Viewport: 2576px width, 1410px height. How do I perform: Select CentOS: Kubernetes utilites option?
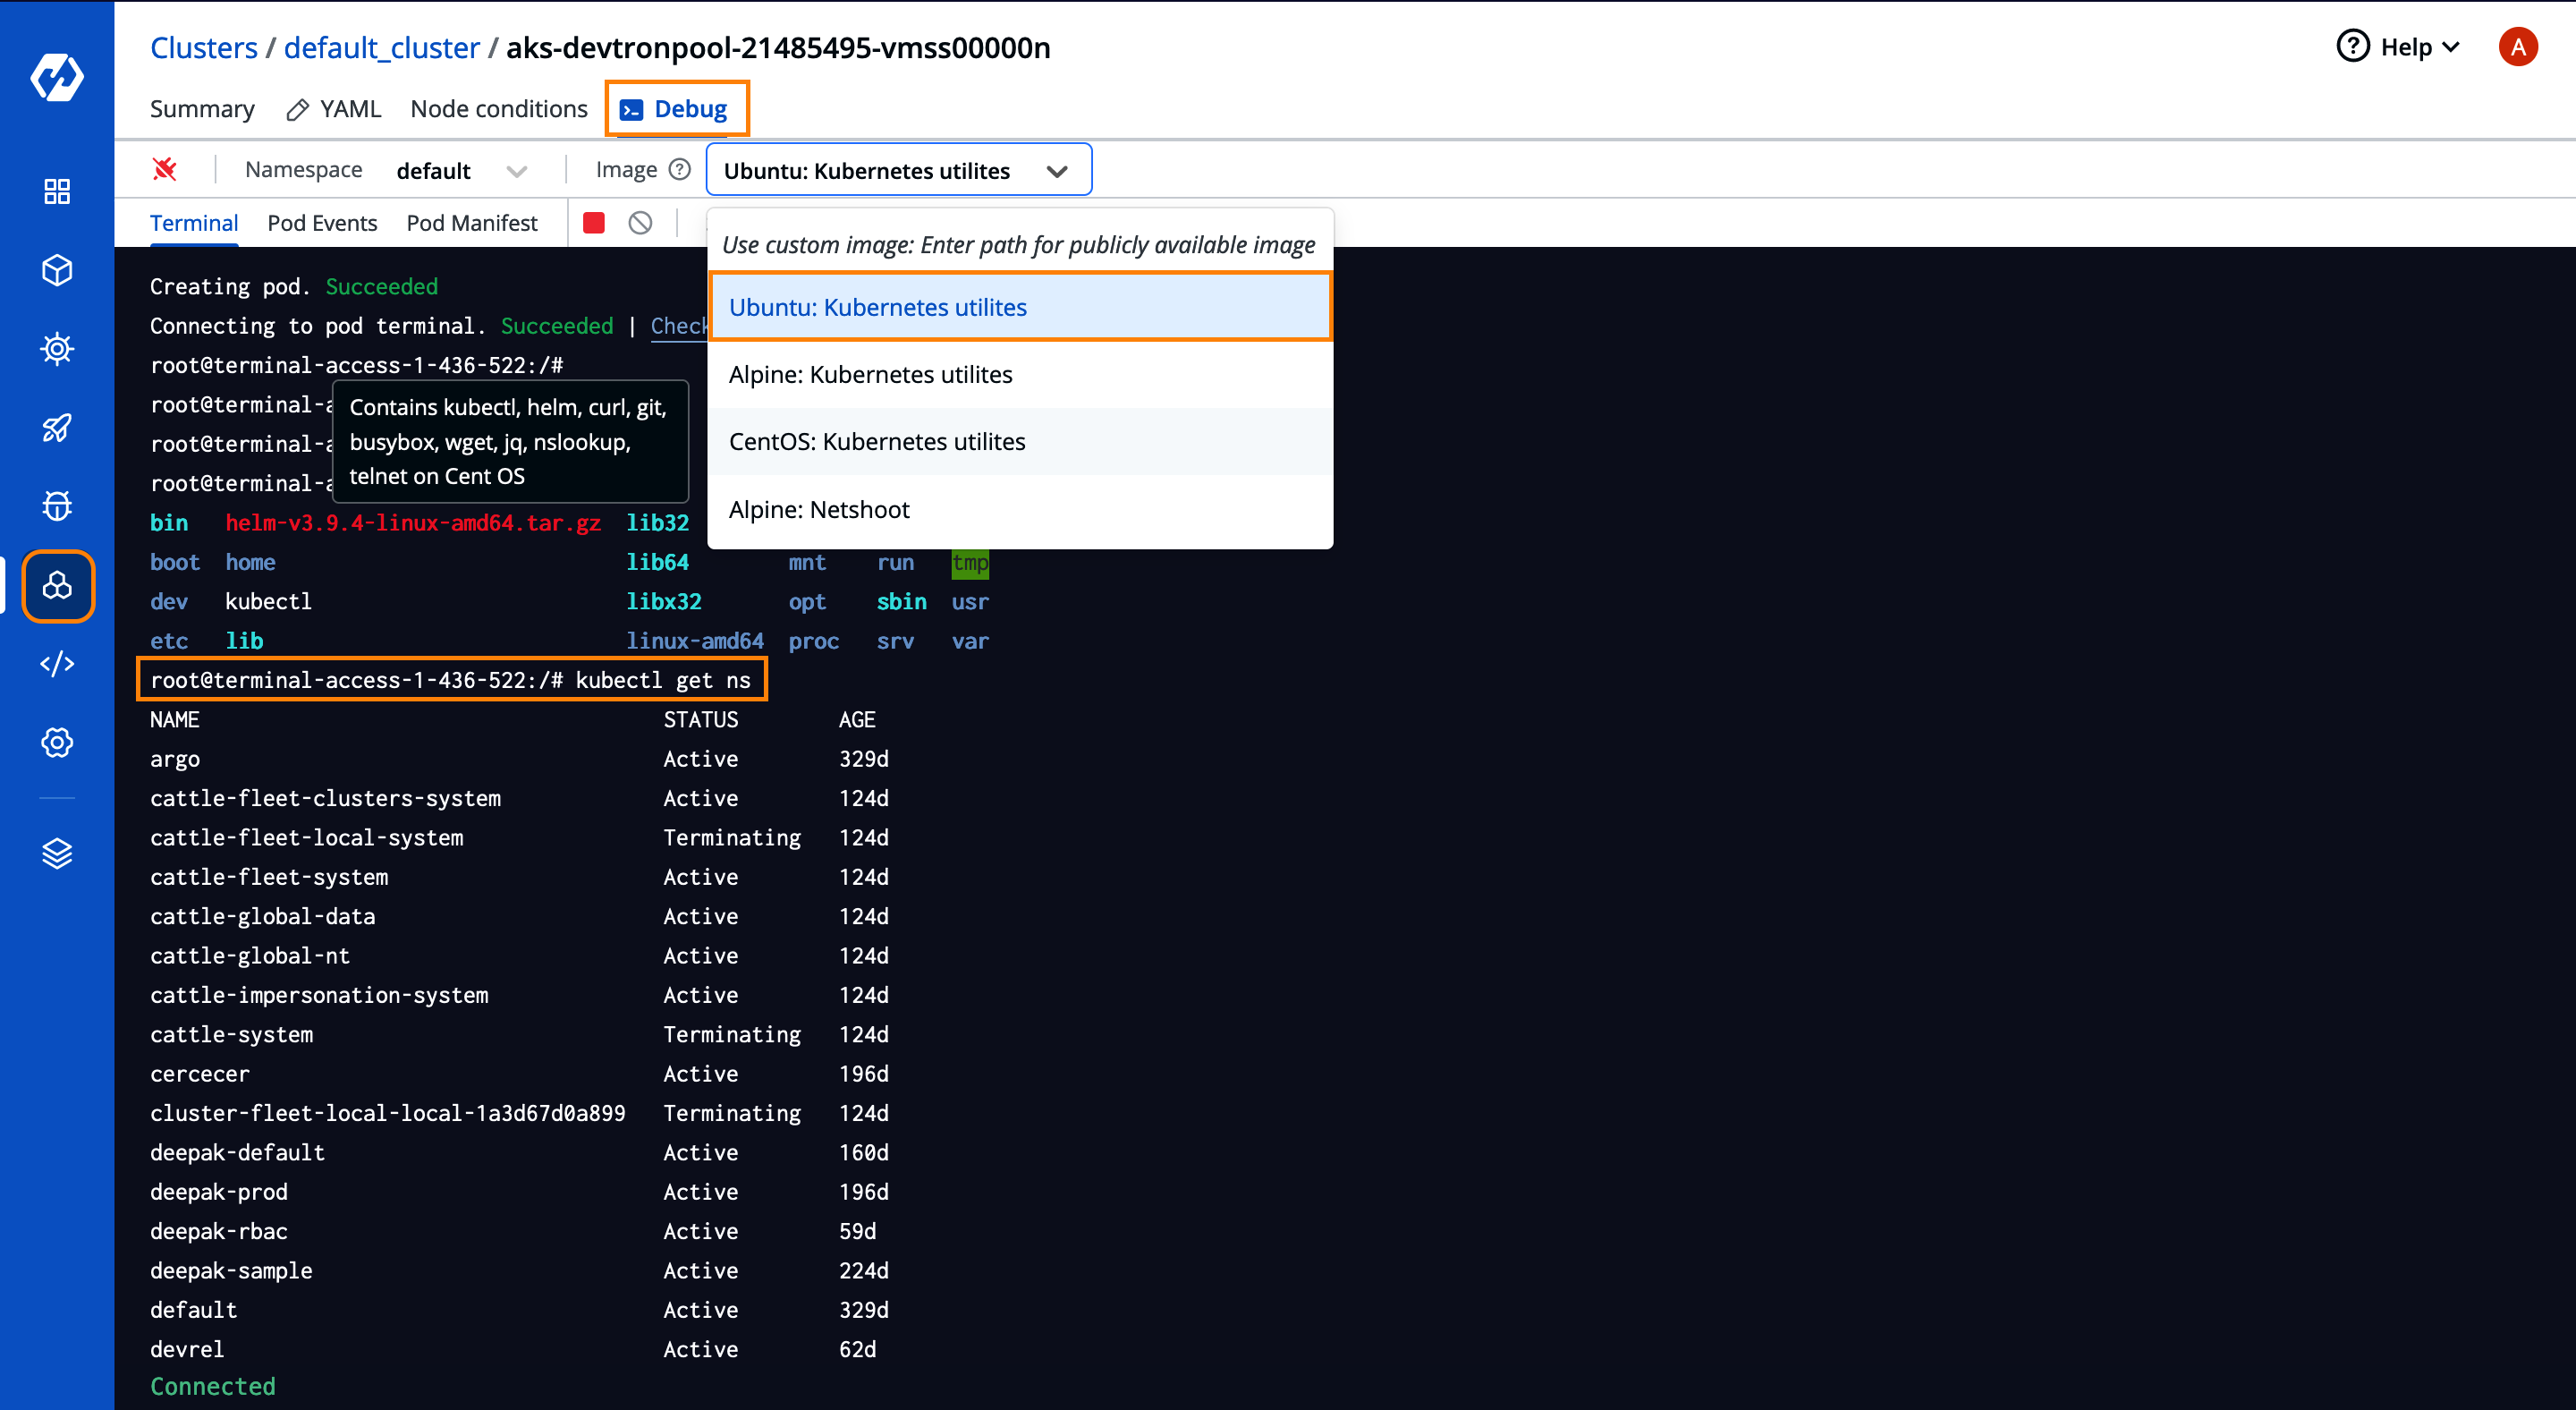point(1020,441)
